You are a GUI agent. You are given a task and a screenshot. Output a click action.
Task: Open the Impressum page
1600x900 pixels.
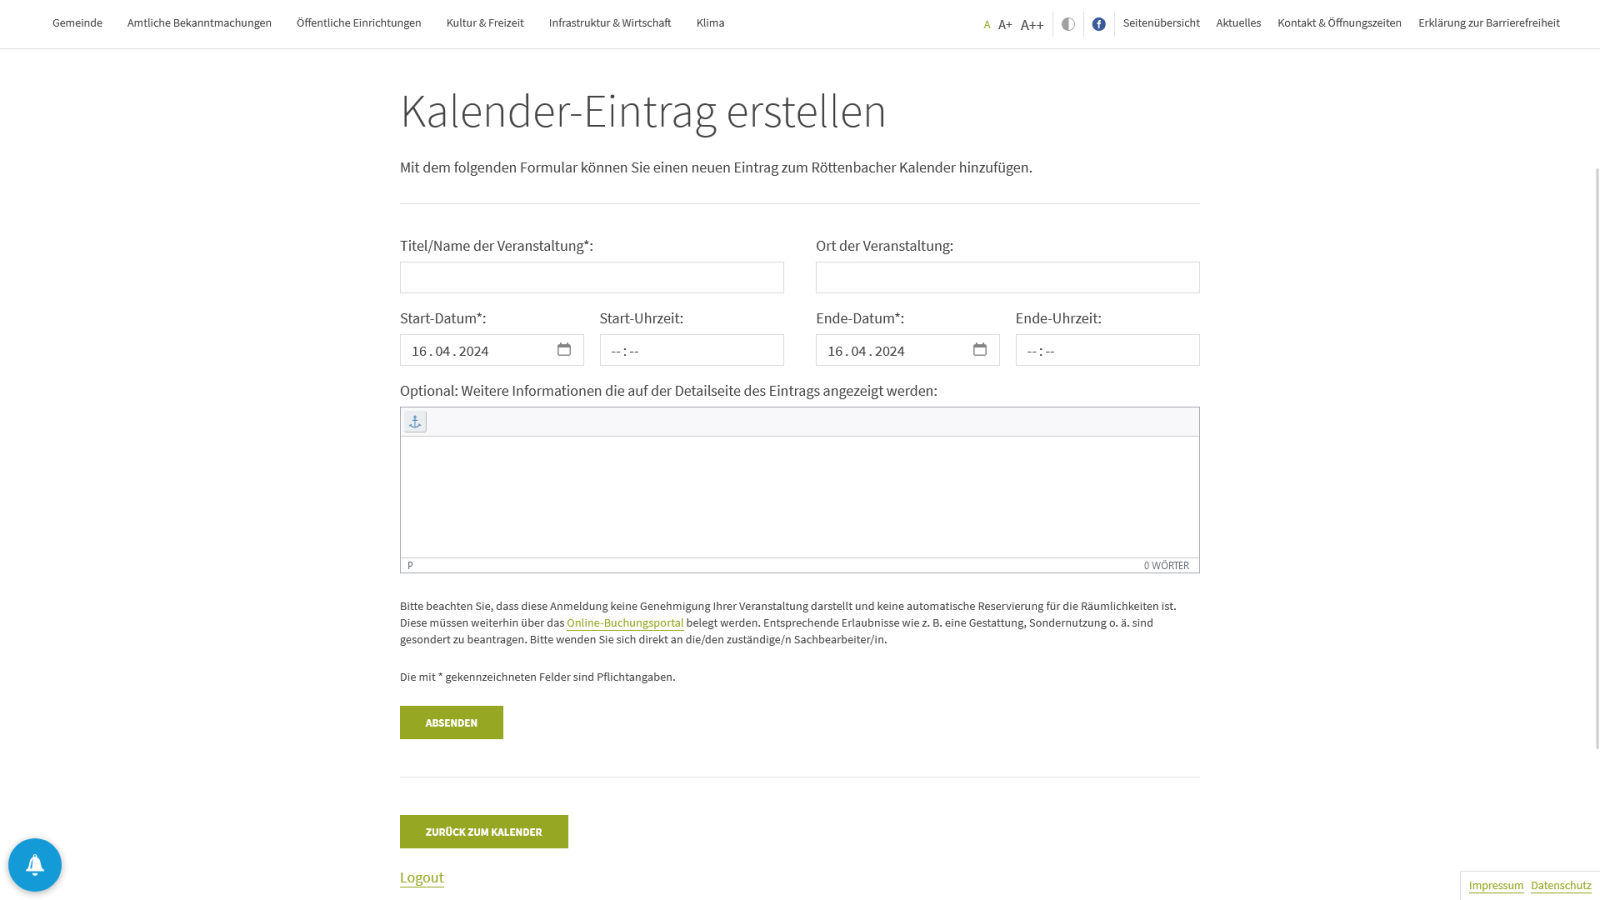[1496, 885]
